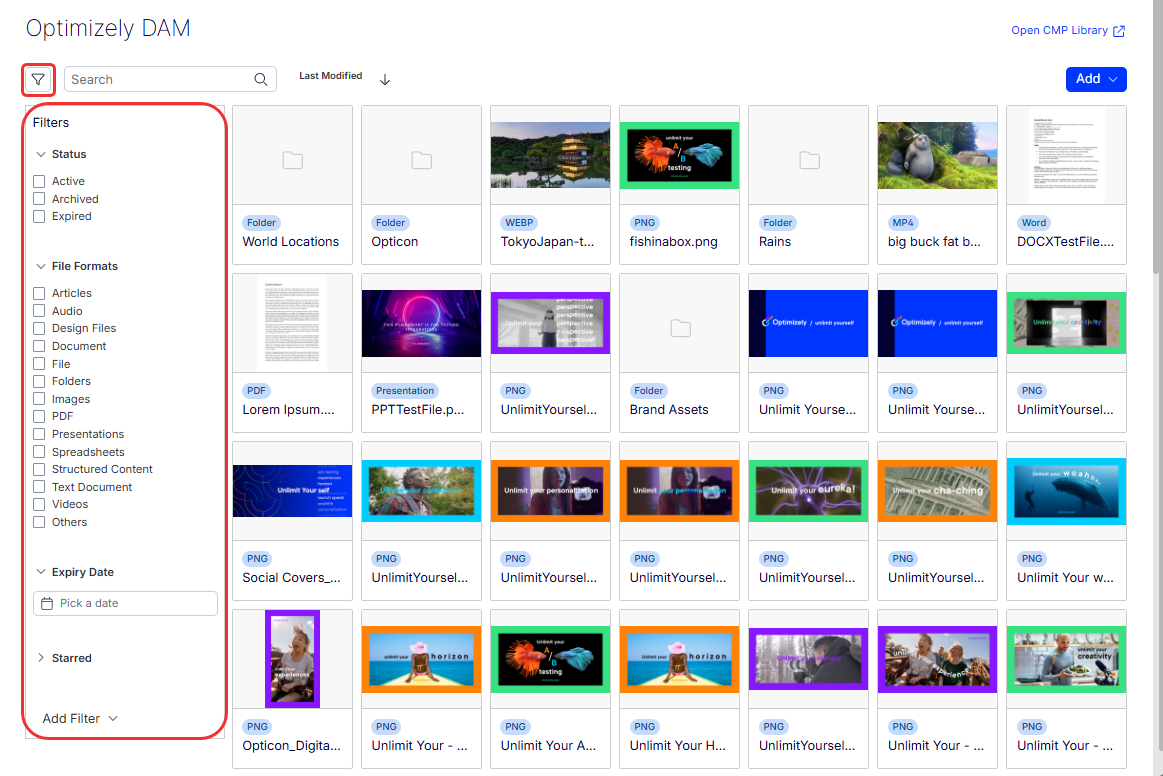Click the filter funnel icon
This screenshot has height=776, width=1163.
38,79
